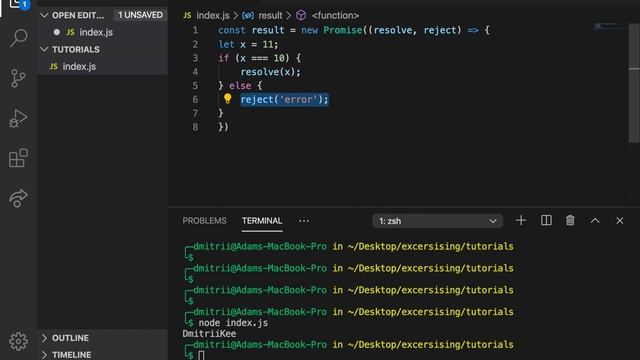Screen dimensions: 640x360
Task: Click unsaved dot next to index.js
Action: tap(57, 32)
